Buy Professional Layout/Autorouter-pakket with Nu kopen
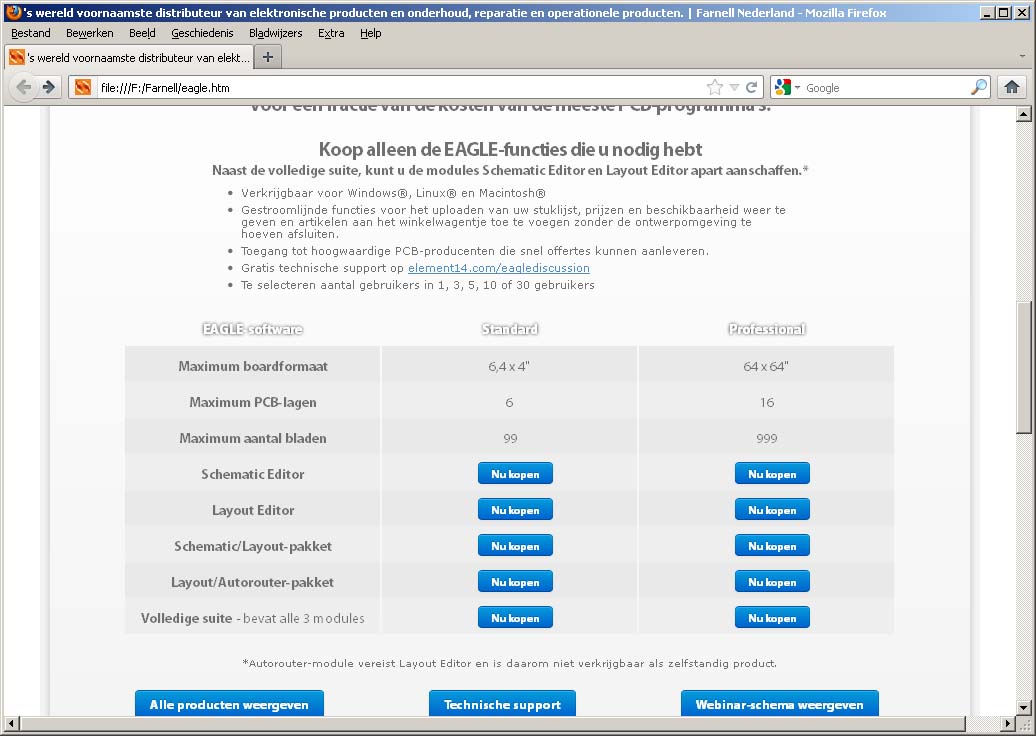 [772, 582]
